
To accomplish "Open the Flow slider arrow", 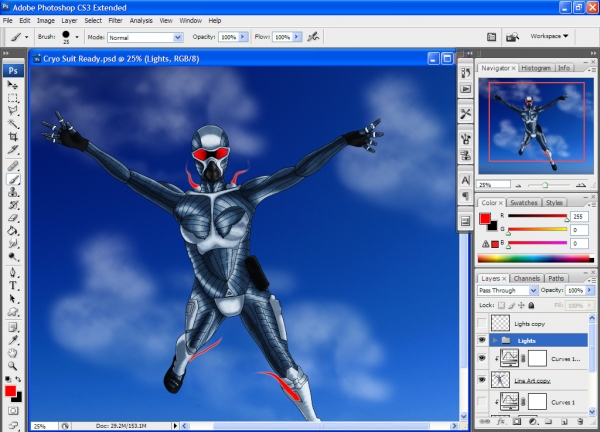I will coord(297,37).
